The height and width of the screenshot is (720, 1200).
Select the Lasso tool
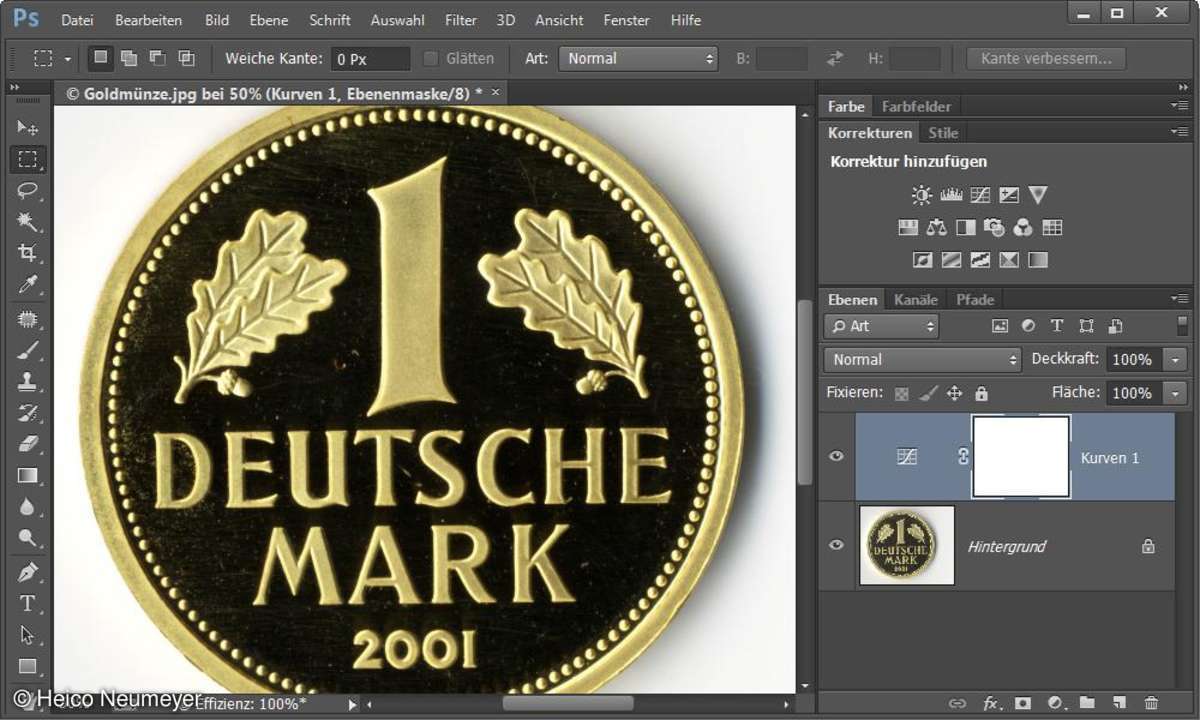click(27, 191)
